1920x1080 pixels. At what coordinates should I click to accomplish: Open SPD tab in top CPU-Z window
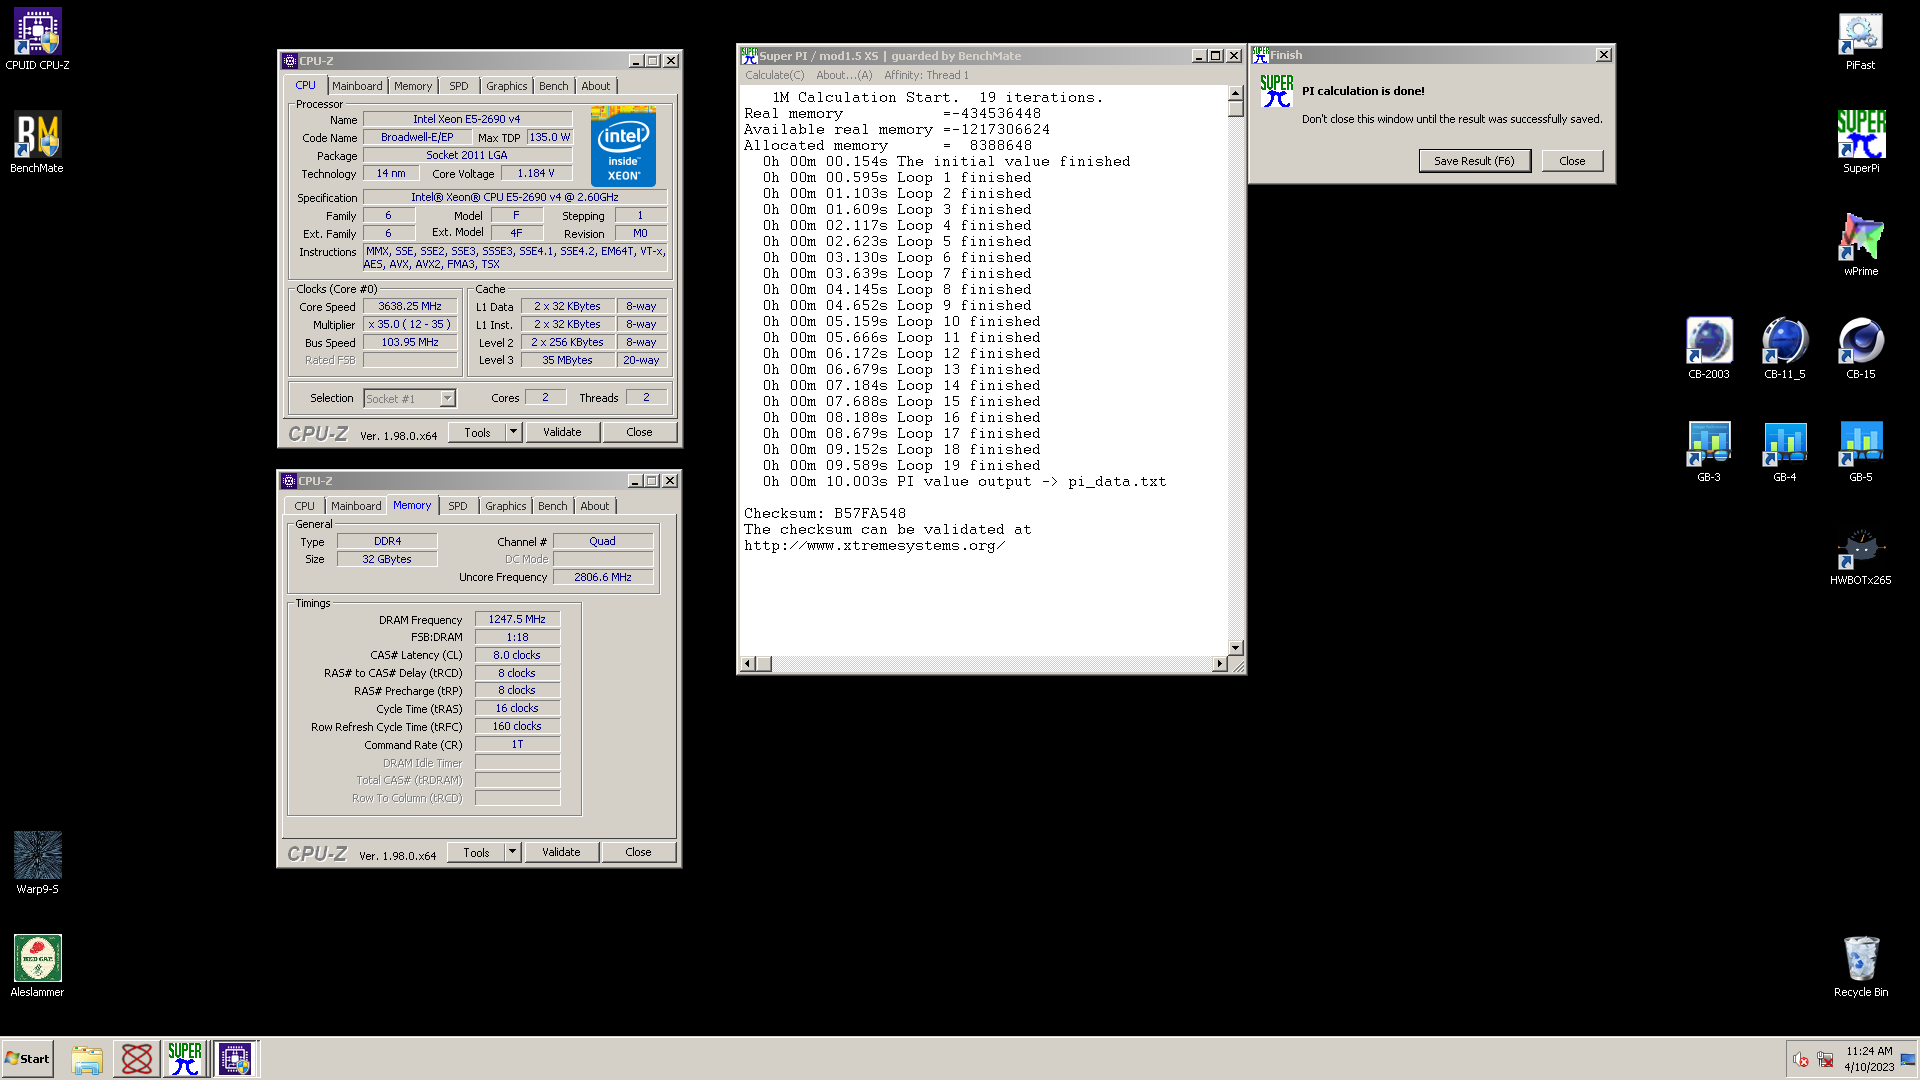click(458, 86)
